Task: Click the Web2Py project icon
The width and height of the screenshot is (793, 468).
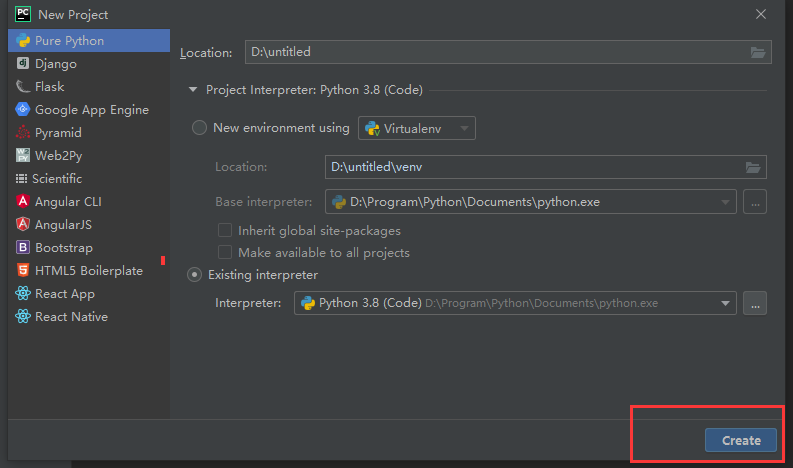Action: tap(23, 155)
